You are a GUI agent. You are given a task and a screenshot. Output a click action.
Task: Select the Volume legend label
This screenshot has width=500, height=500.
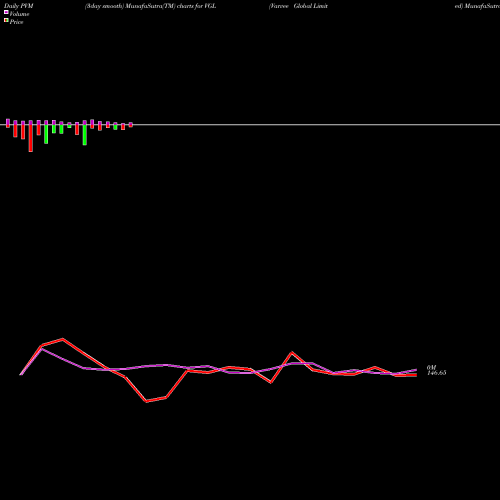pyautogui.click(x=19, y=14)
